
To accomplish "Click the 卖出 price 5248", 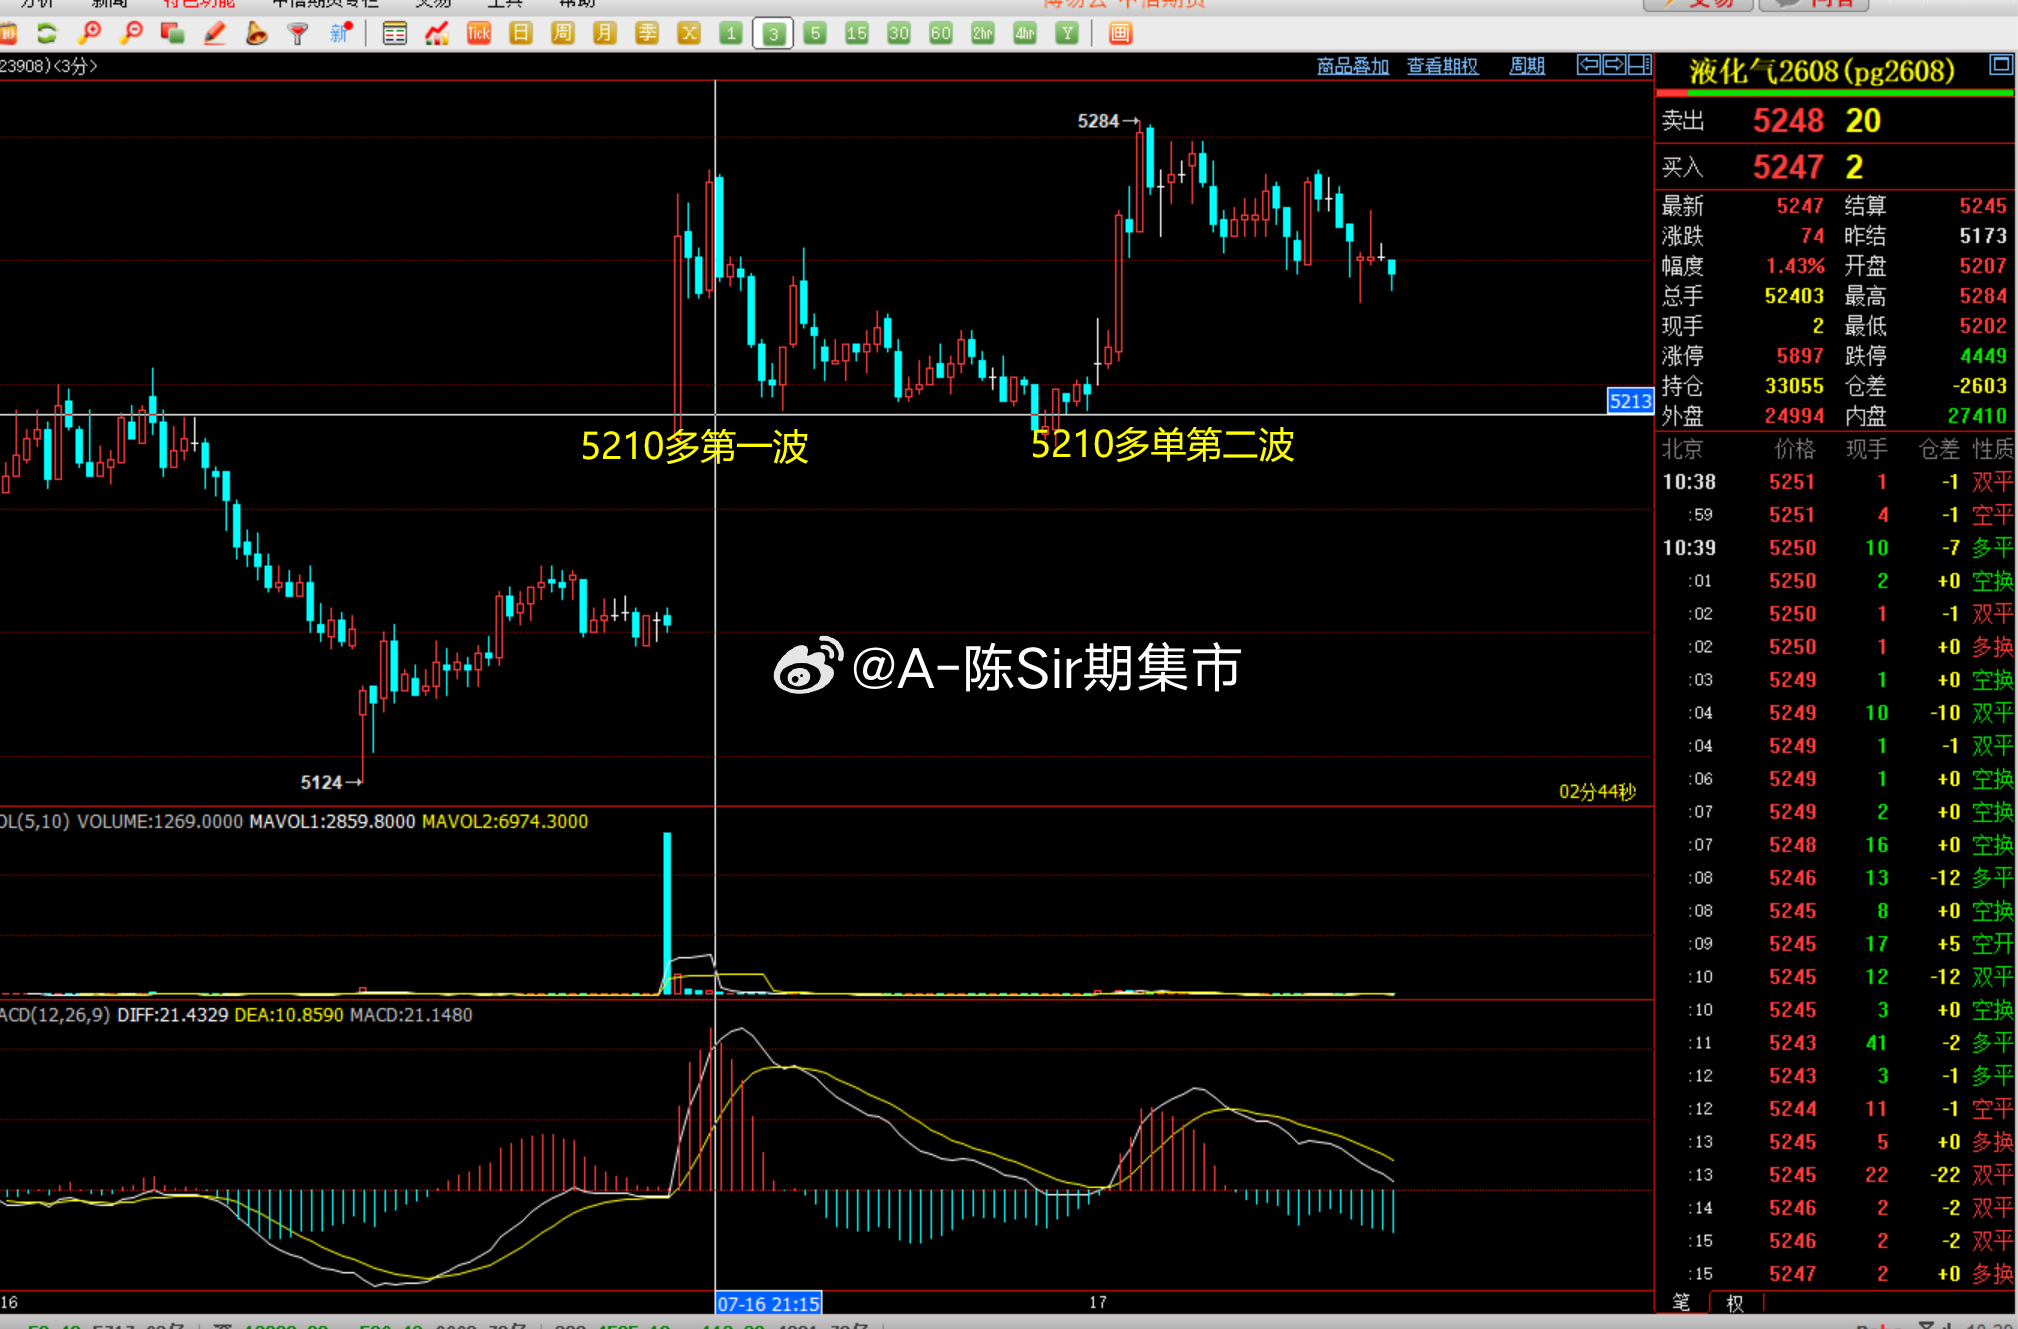I will coord(1788,121).
